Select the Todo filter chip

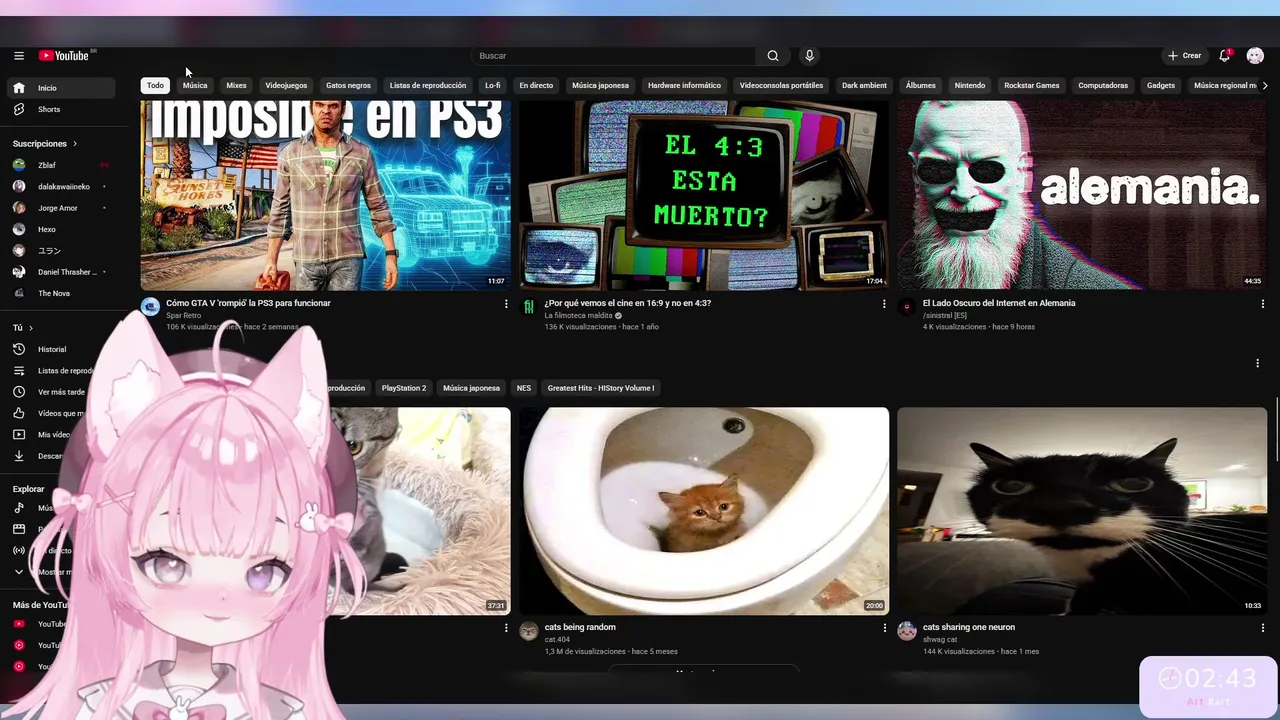pyautogui.click(x=155, y=86)
